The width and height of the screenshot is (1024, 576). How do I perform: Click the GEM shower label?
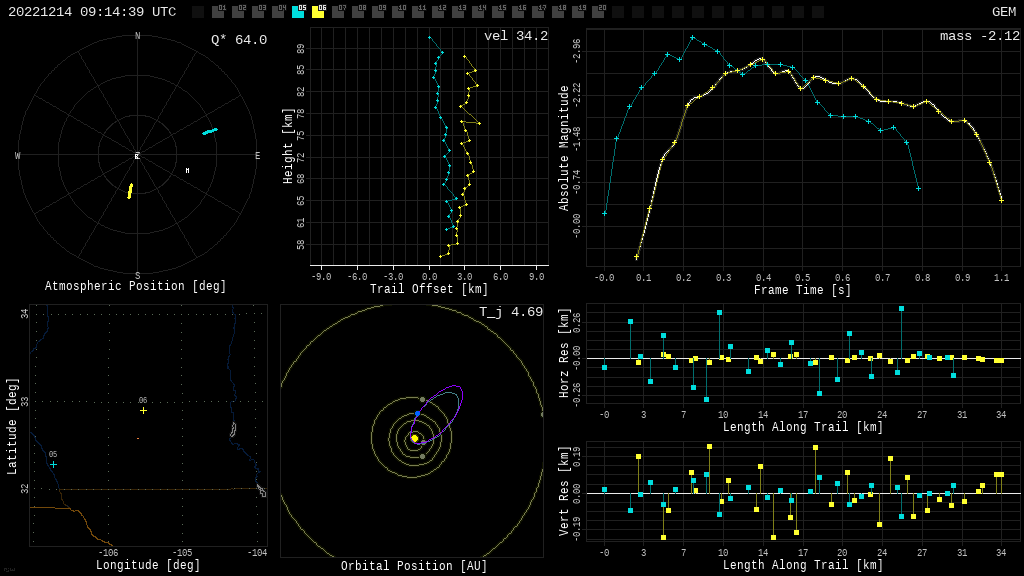(1003, 12)
